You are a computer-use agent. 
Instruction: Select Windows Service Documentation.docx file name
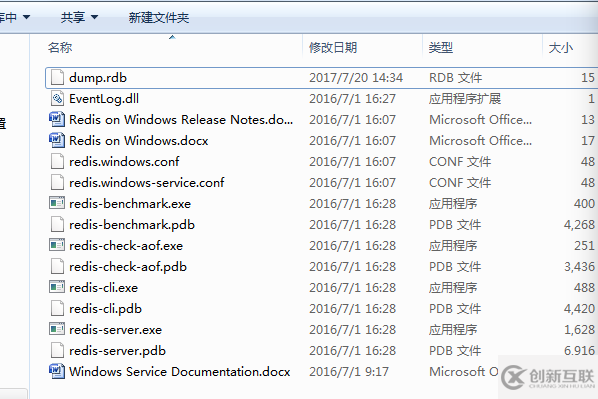click(x=180, y=372)
